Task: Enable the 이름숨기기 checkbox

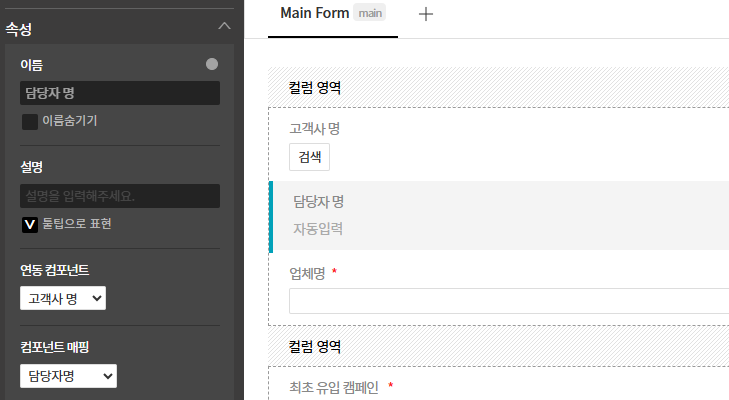Action: click(x=30, y=121)
